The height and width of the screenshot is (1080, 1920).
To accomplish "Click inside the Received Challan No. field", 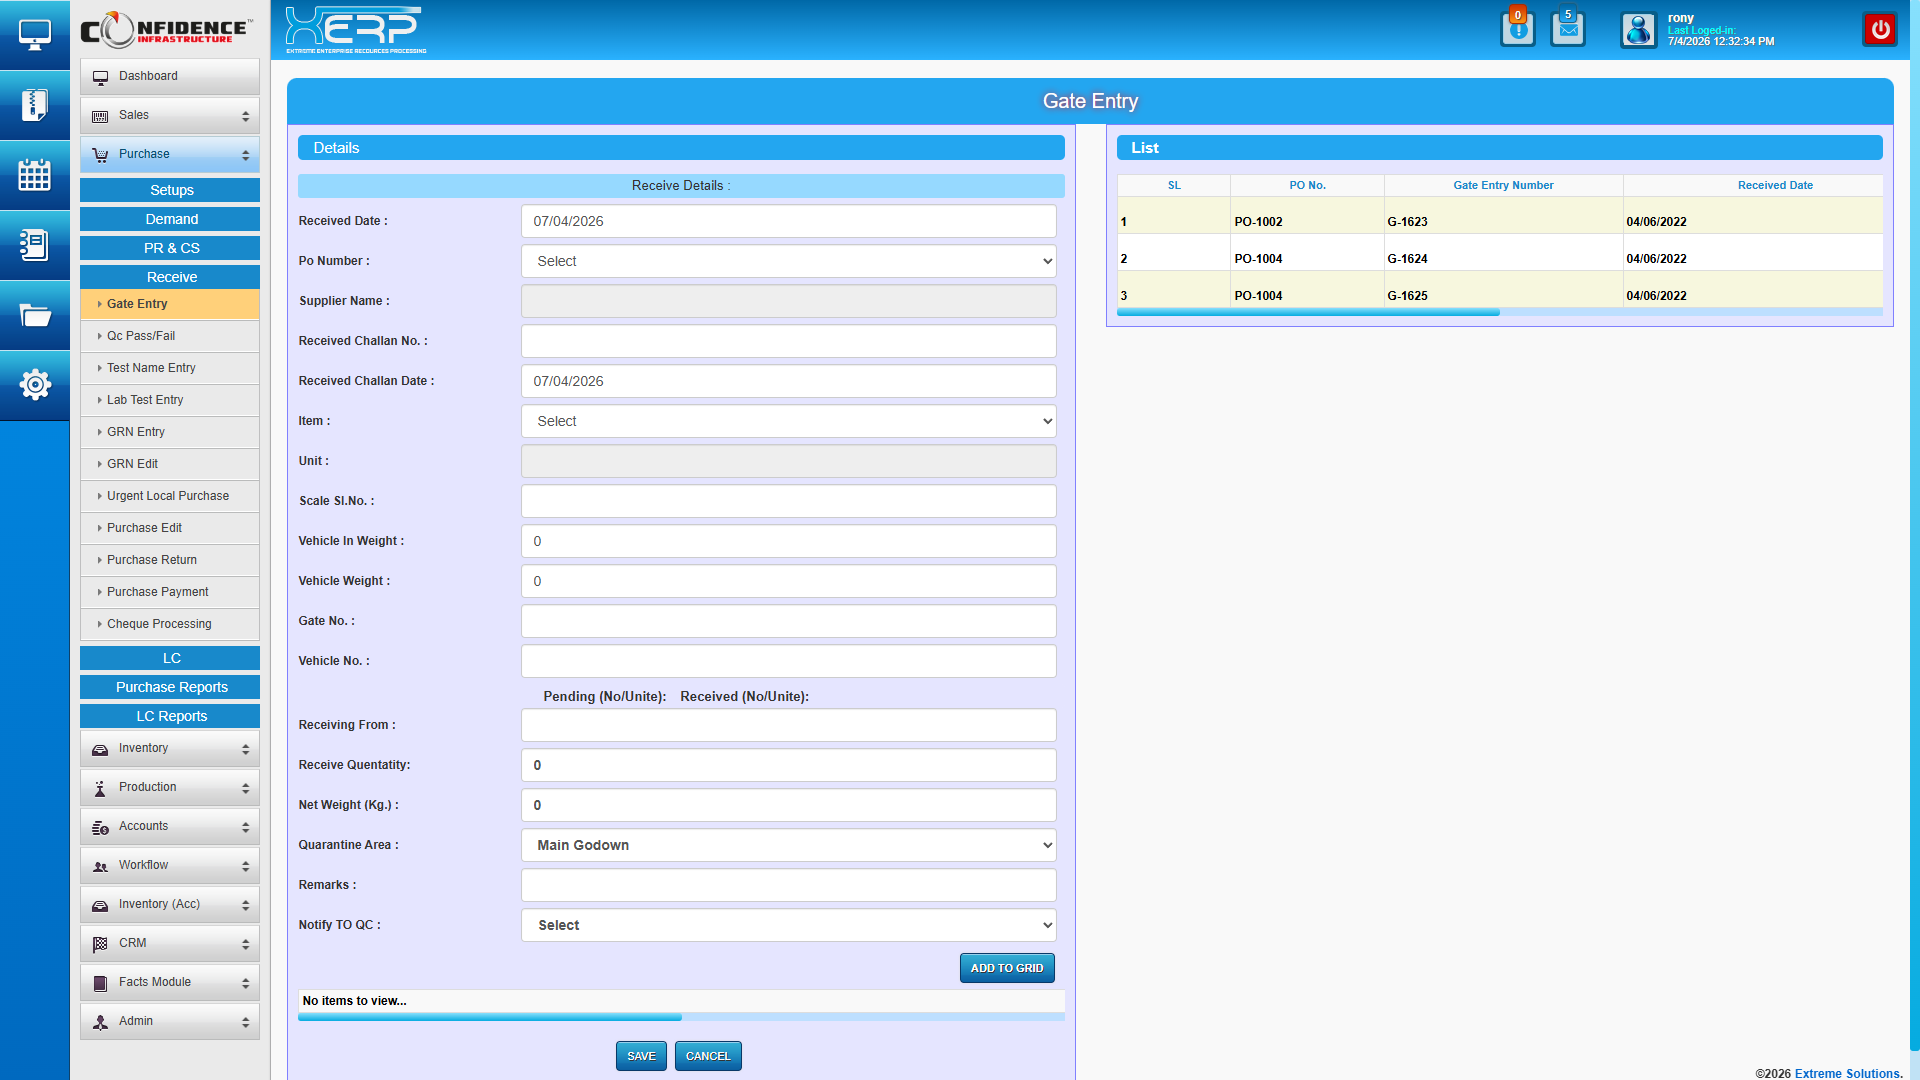I will click(788, 341).
